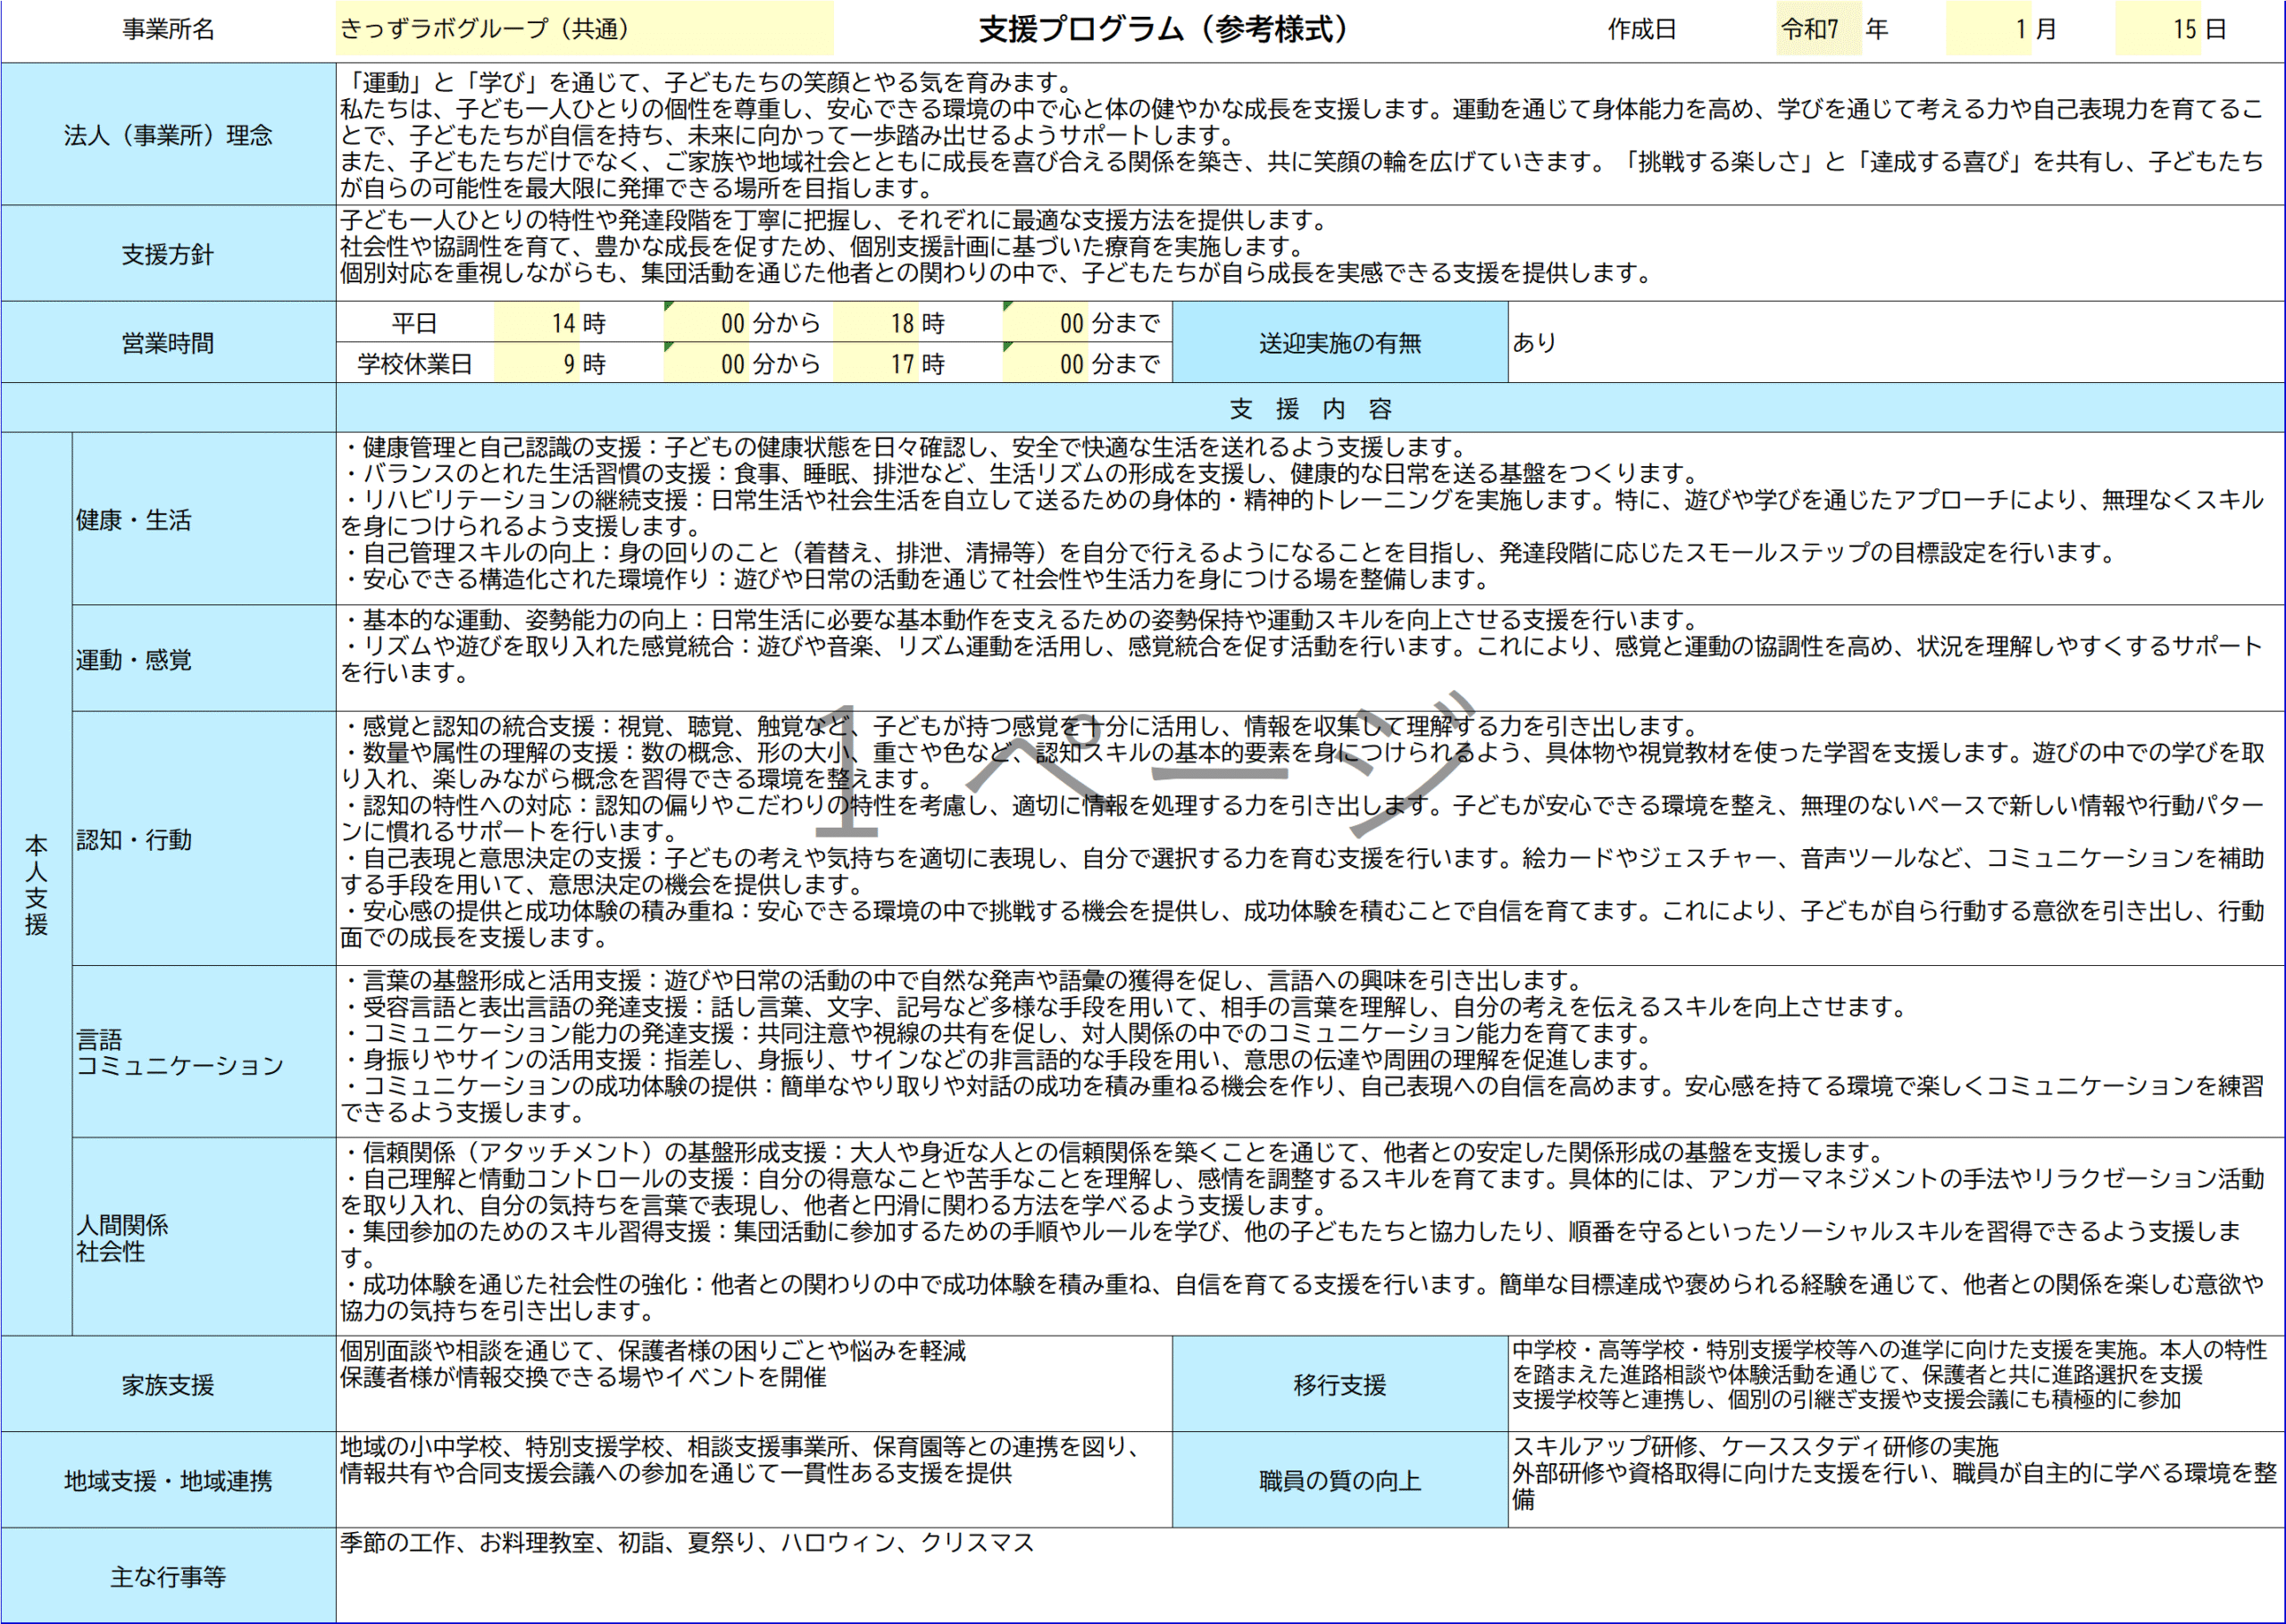Select the 職員の質の向上 header cell

[1340, 1480]
